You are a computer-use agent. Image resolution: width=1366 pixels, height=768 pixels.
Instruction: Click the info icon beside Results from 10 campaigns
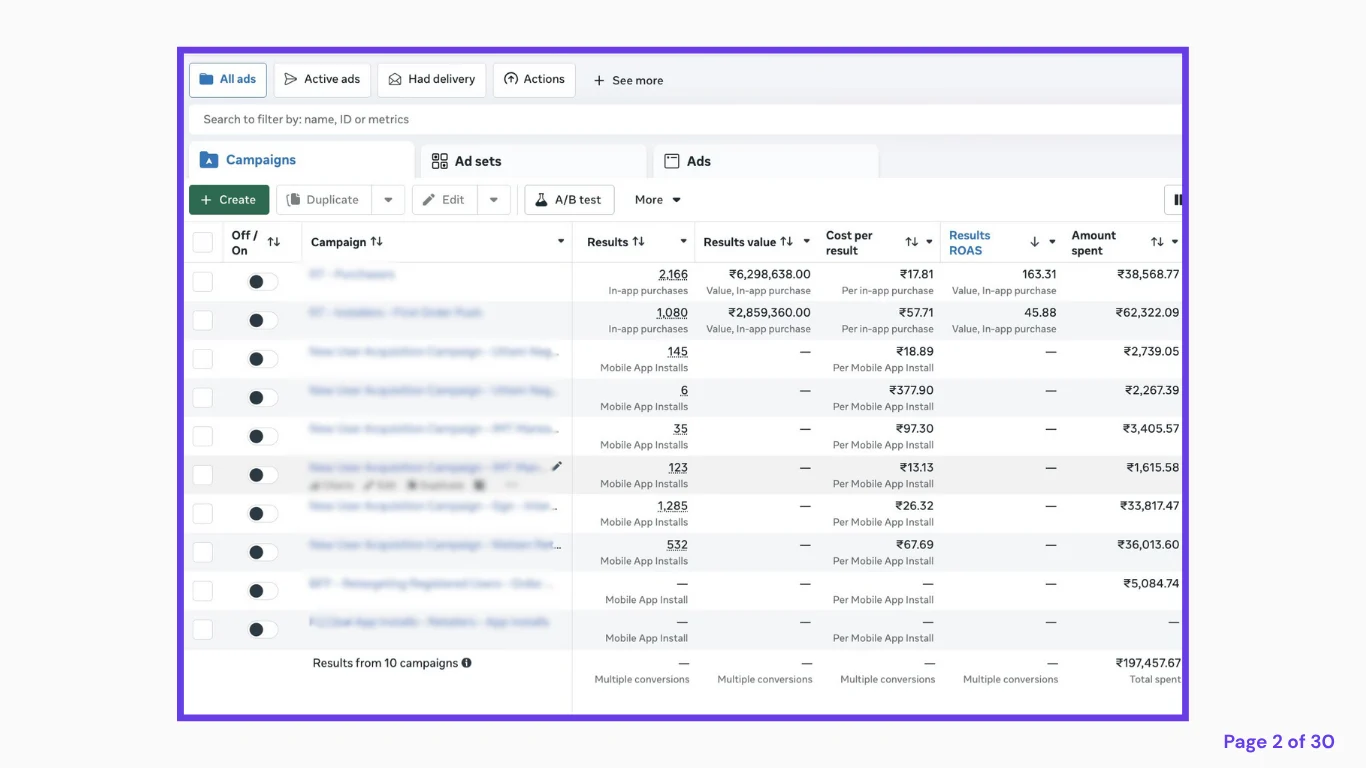point(467,663)
